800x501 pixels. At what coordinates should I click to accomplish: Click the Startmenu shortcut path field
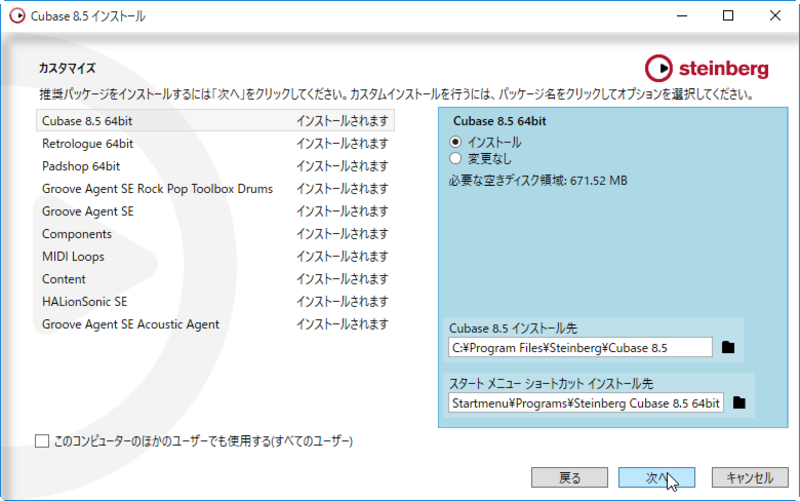pos(586,403)
